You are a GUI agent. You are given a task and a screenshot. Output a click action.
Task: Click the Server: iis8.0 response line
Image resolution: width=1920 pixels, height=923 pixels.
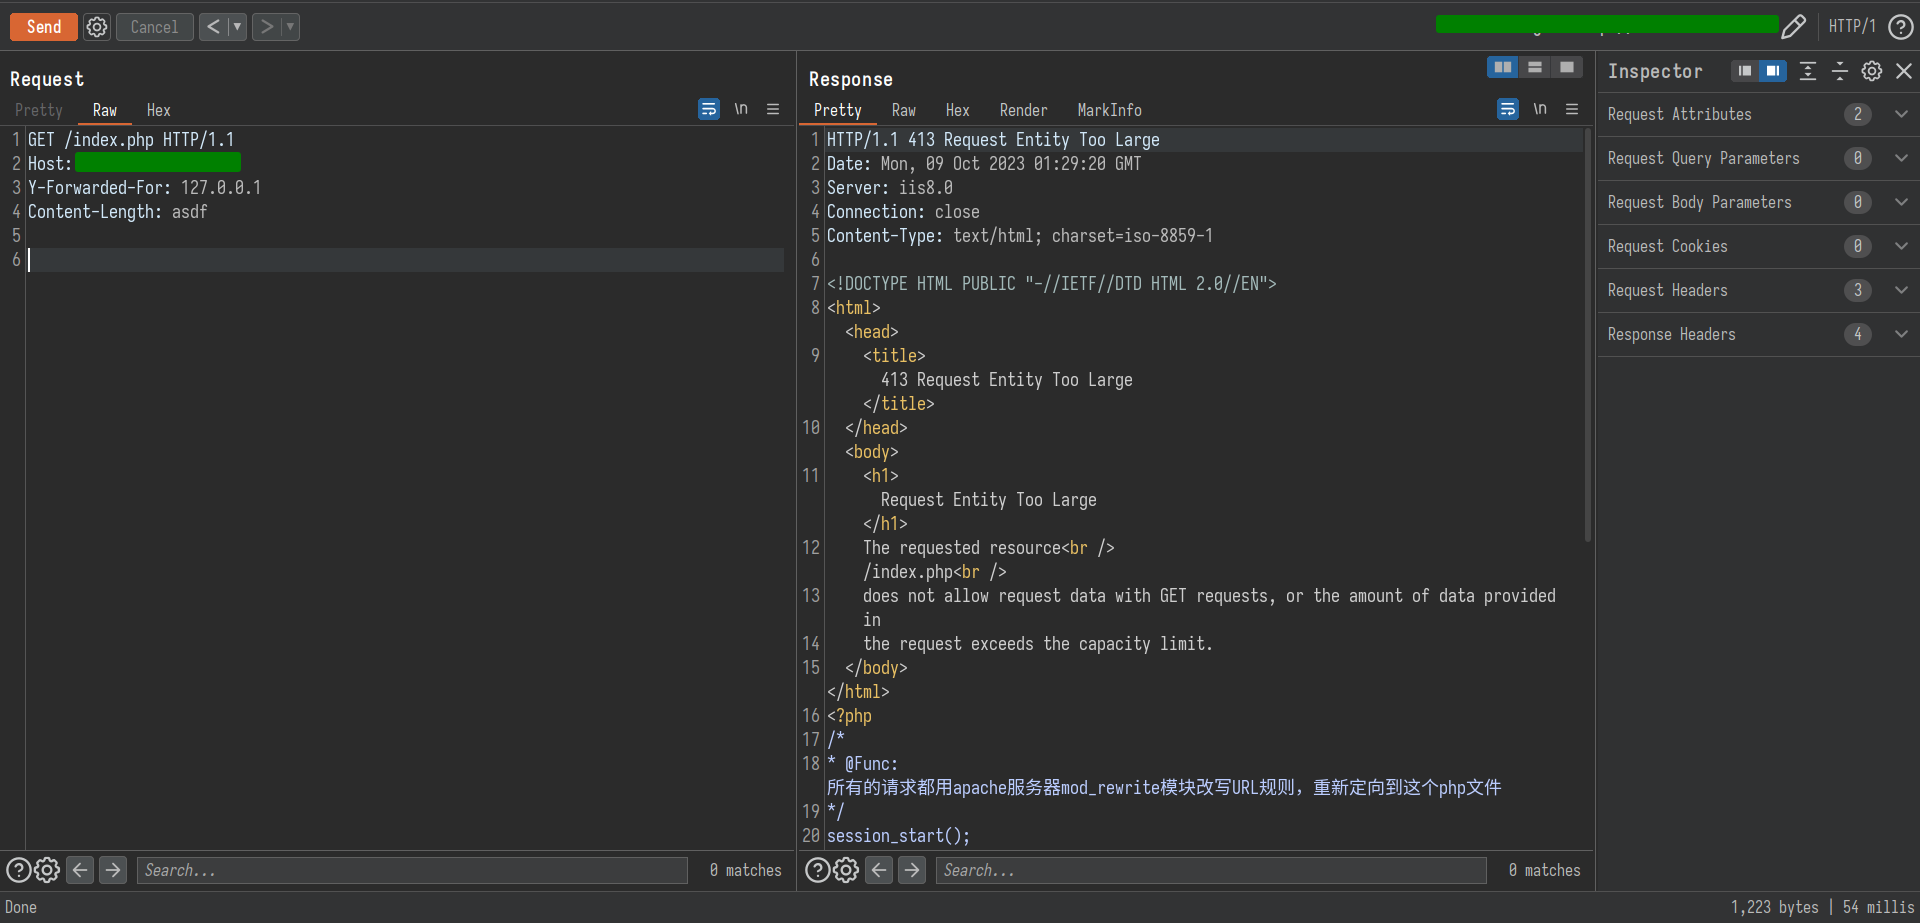[x=889, y=188]
